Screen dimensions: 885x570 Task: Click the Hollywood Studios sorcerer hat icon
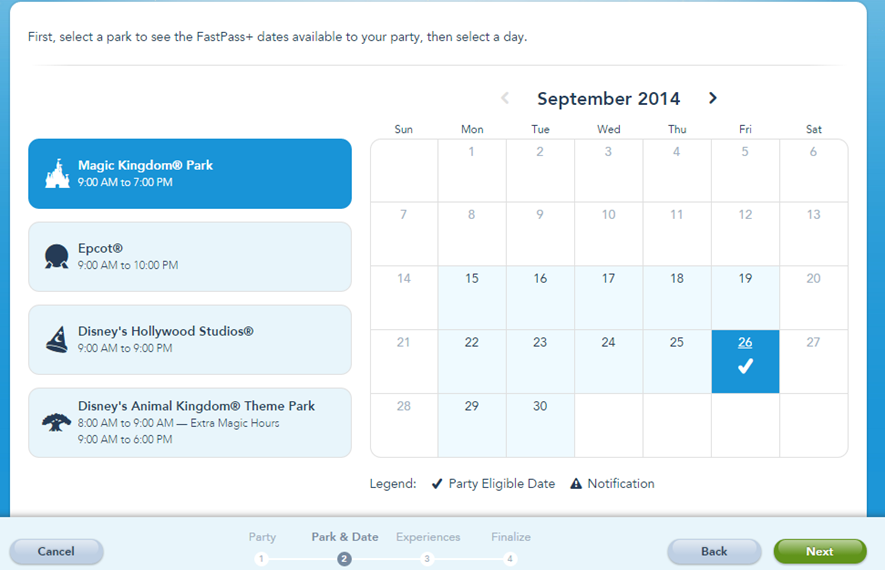(56, 340)
